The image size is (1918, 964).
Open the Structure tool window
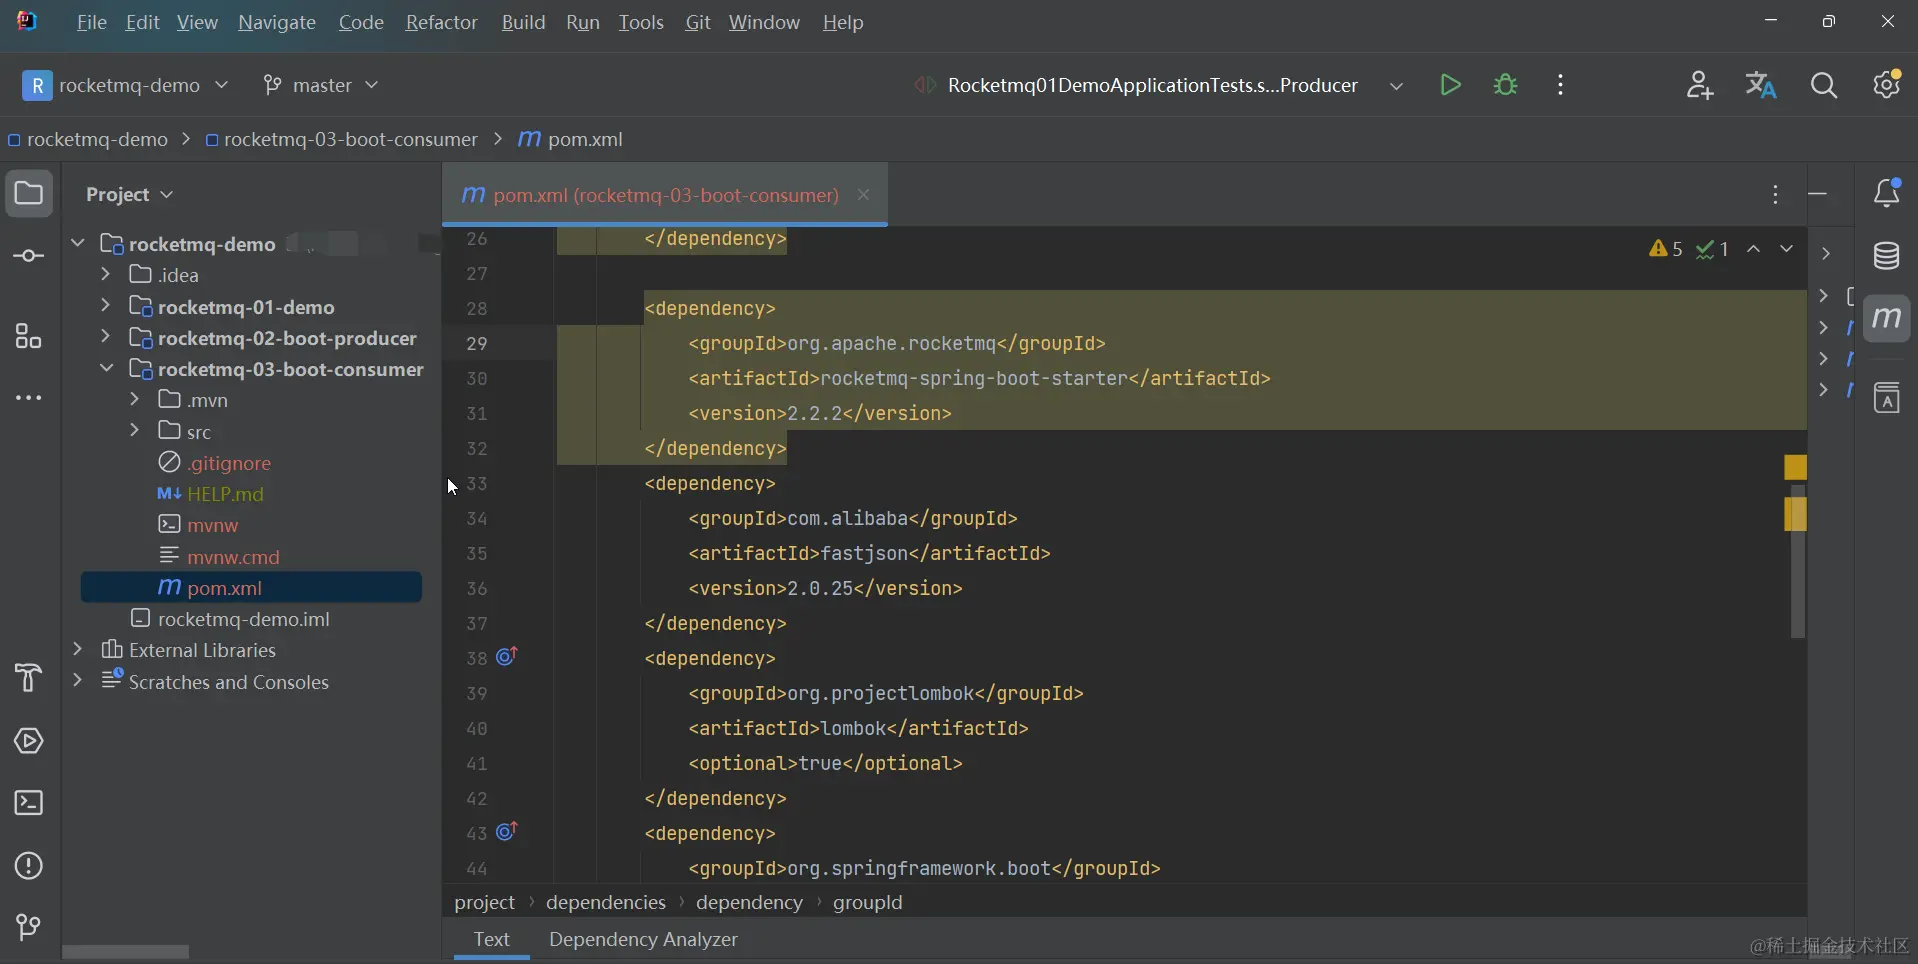(x=29, y=336)
